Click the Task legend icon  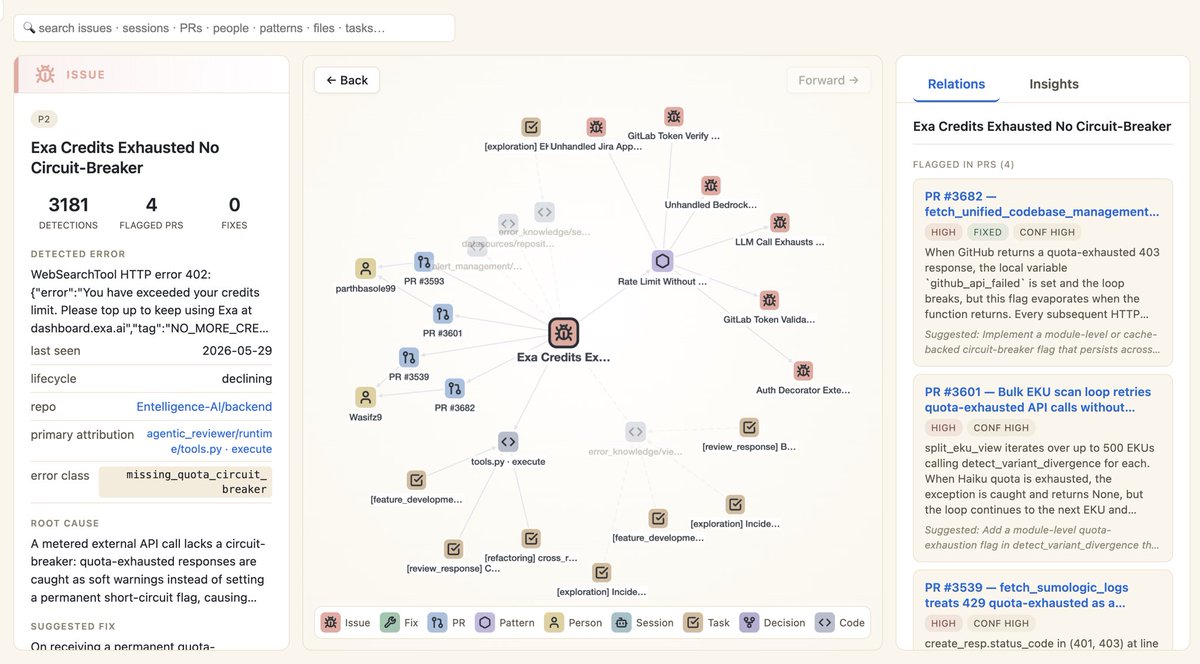(x=692, y=622)
